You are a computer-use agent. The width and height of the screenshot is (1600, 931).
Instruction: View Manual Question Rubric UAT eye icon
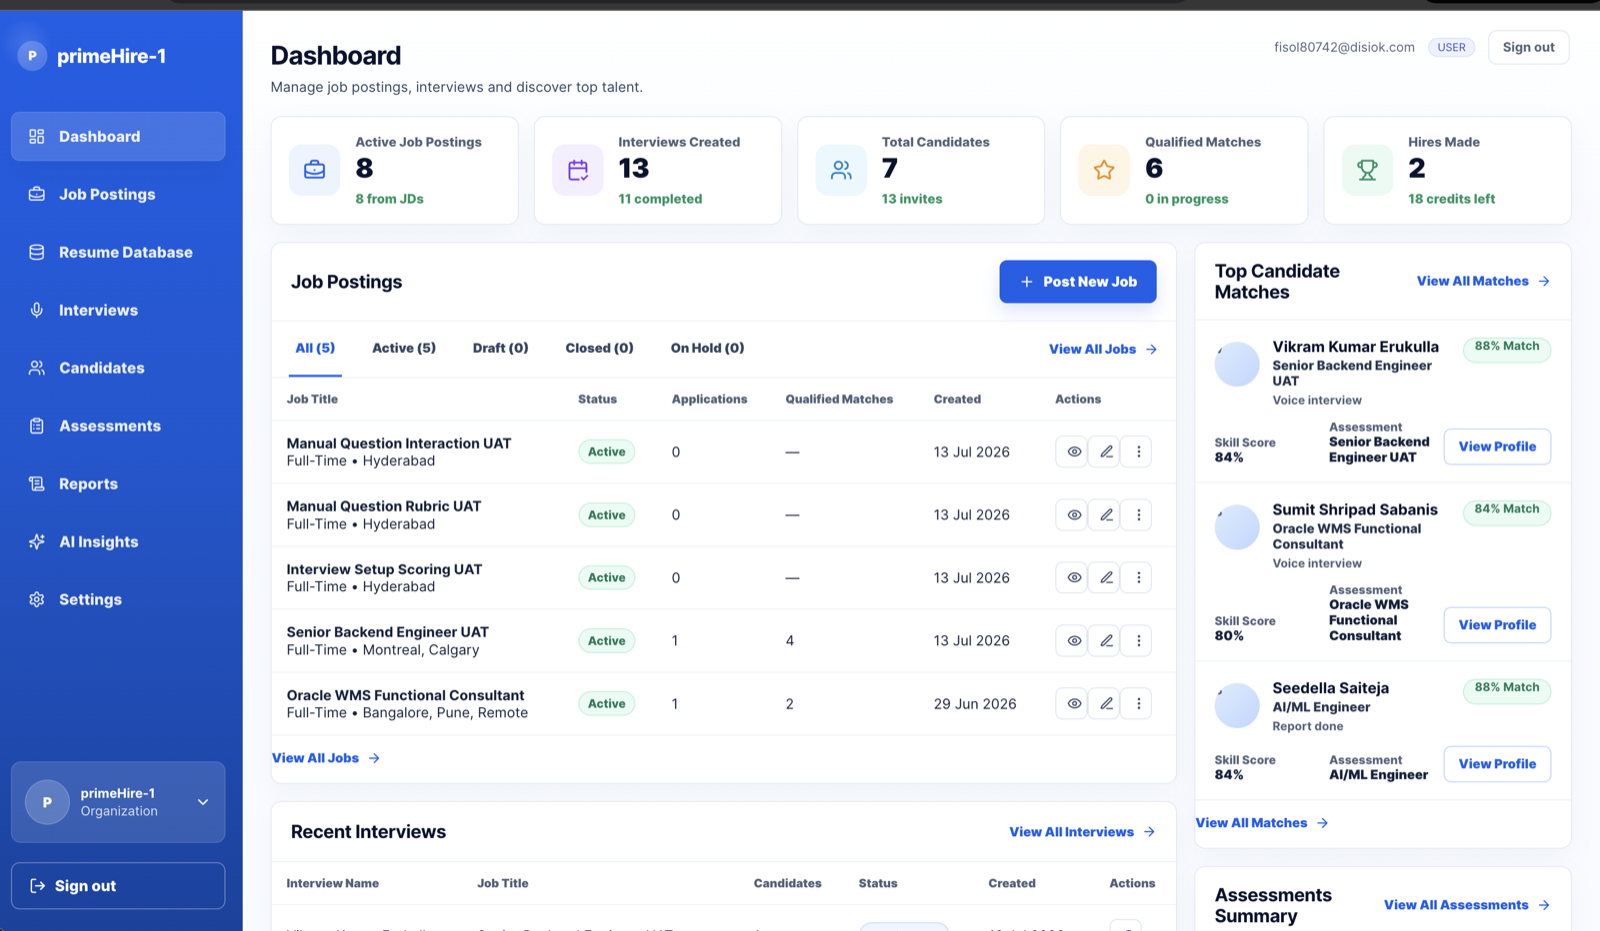[x=1072, y=515]
